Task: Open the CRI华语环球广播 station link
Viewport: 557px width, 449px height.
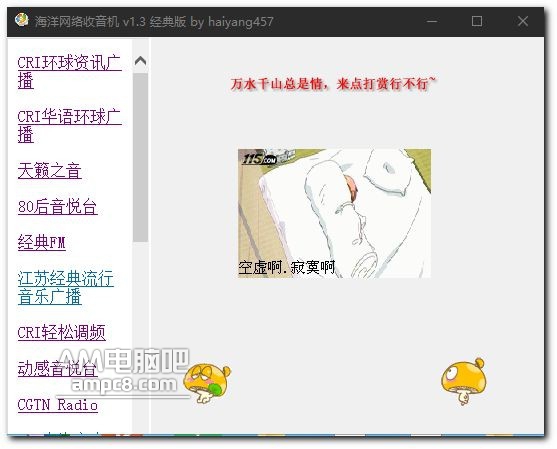Action: (70, 126)
